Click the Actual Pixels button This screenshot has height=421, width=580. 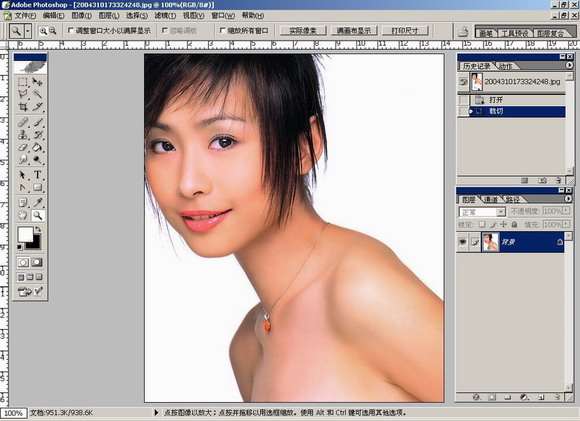point(303,31)
